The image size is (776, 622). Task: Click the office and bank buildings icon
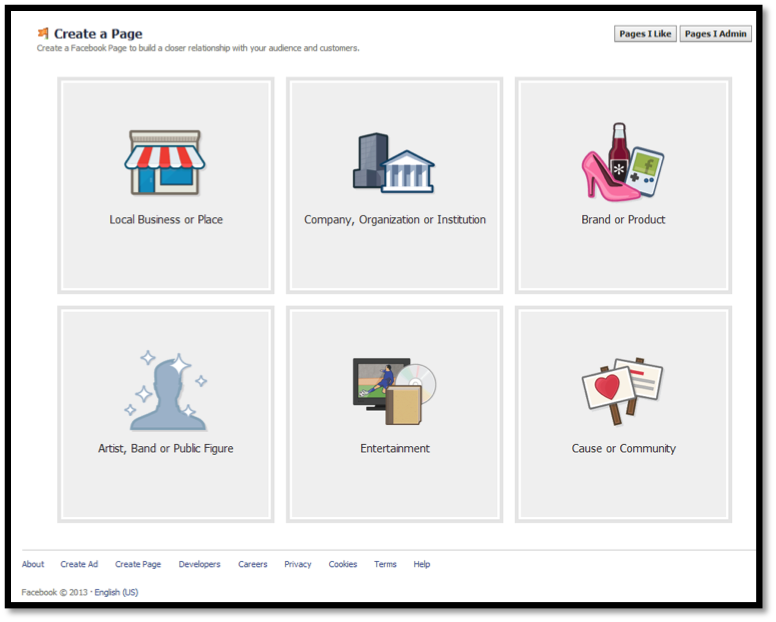pos(394,163)
